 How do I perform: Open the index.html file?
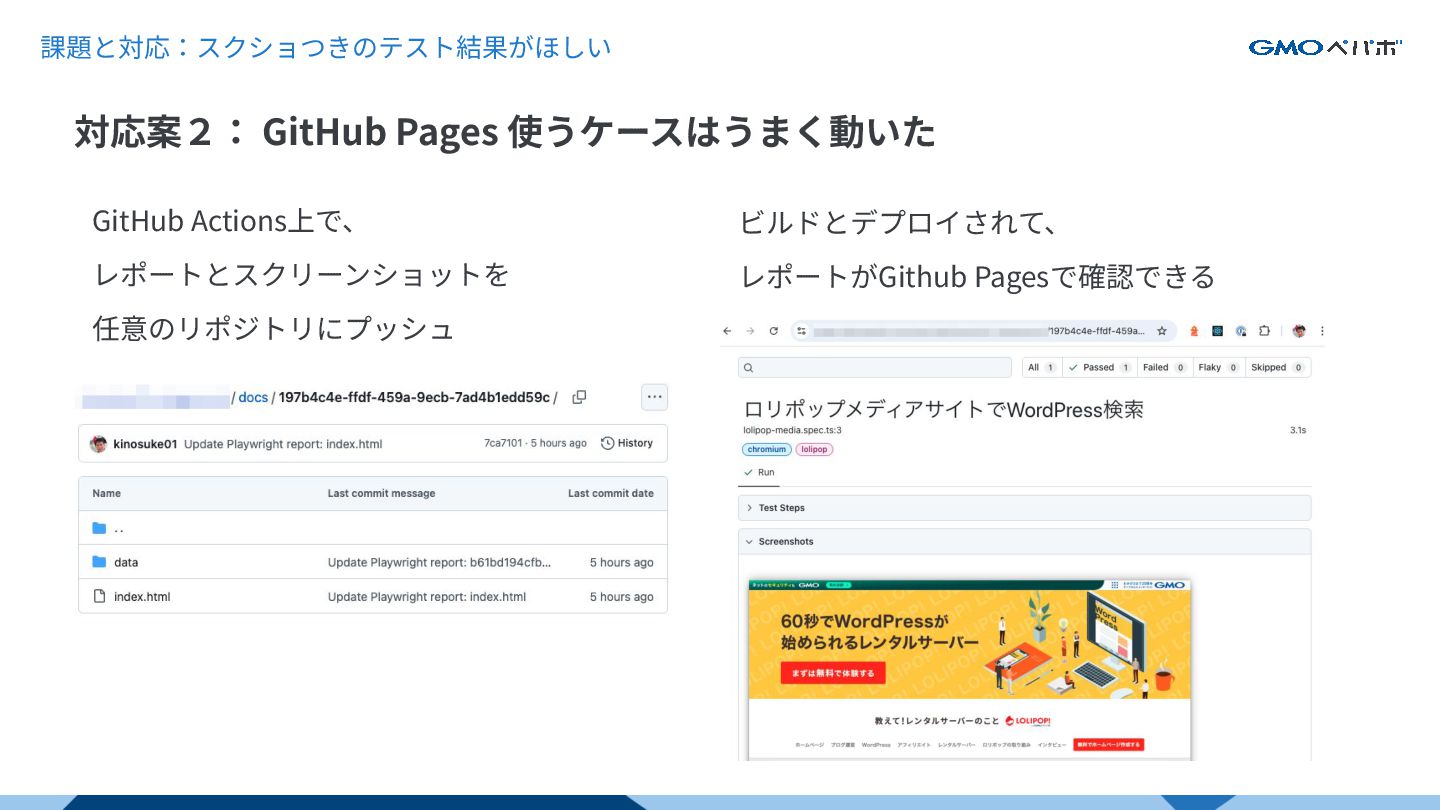pyautogui.click(x=142, y=596)
